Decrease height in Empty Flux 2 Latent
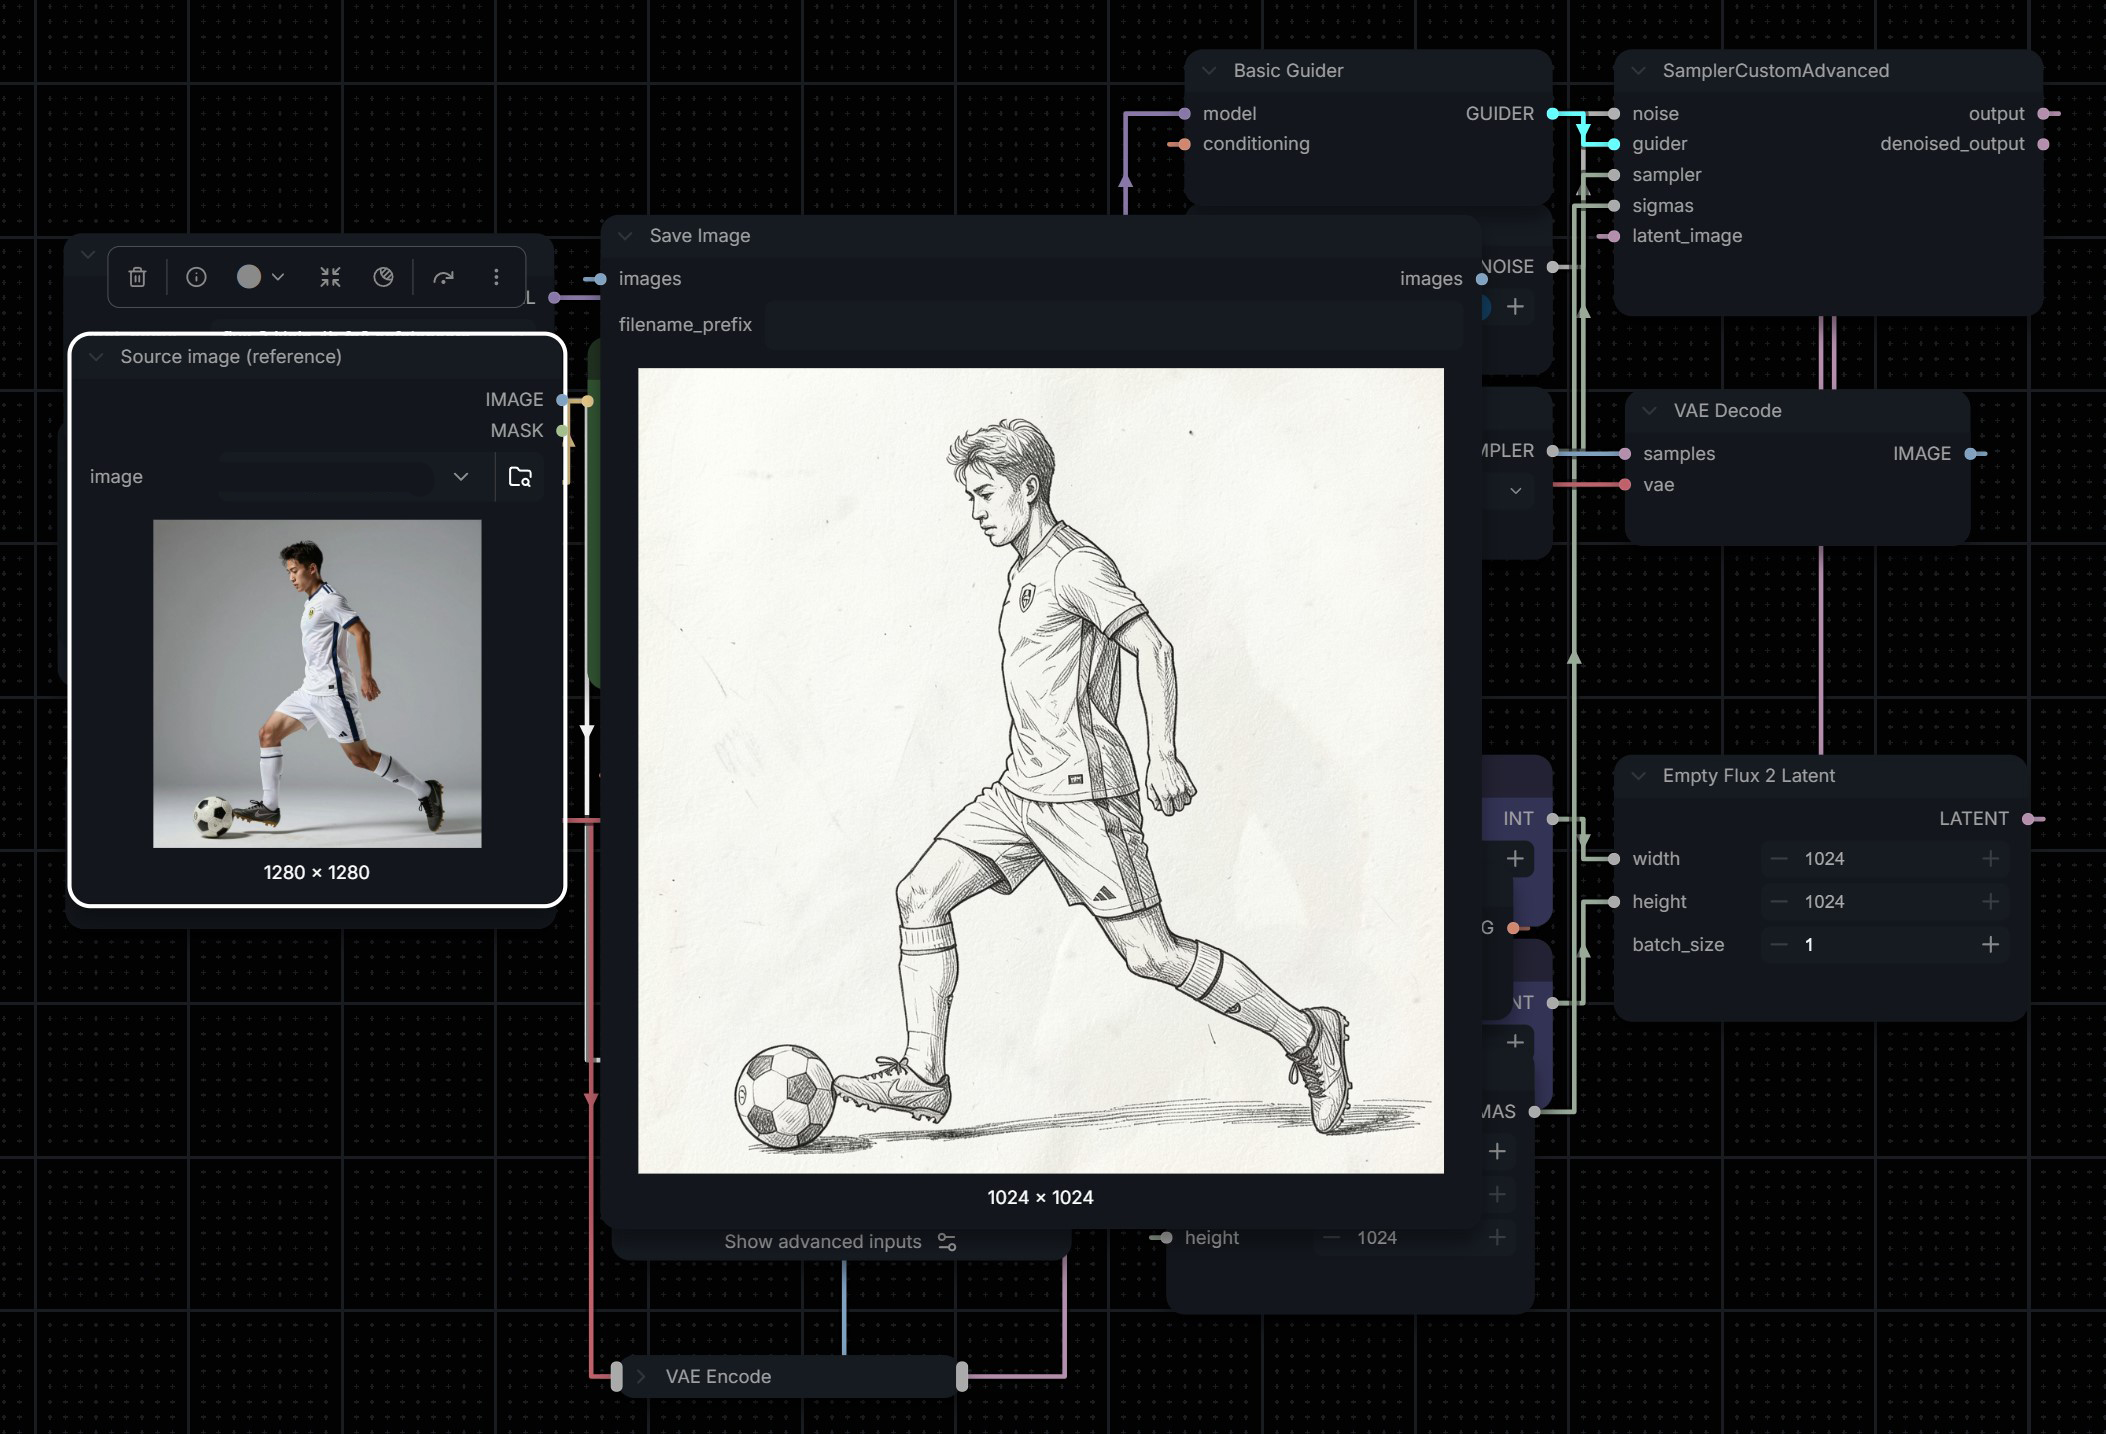Image resolution: width=2106 pixels, height=1434 pixels. [1779, 902]
